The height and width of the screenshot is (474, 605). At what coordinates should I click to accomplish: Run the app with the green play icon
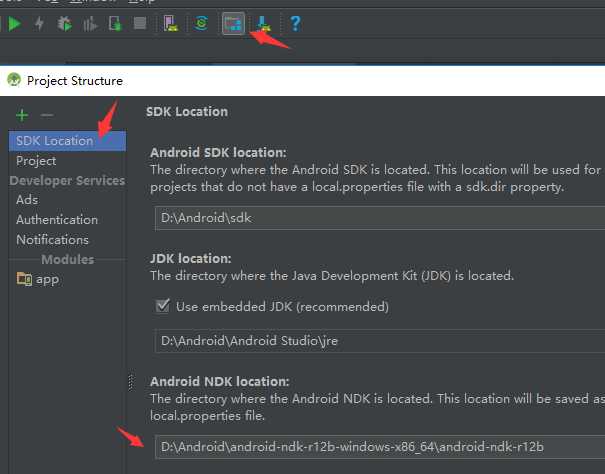(x=15, y=24)
